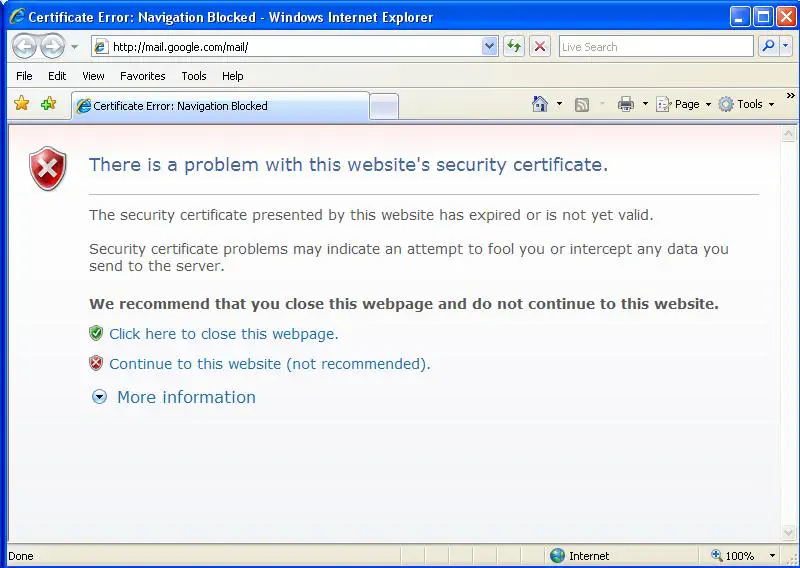Open the zoom level dropdown arrow
Screen dimensions: 800x568
tap(772, 556)
